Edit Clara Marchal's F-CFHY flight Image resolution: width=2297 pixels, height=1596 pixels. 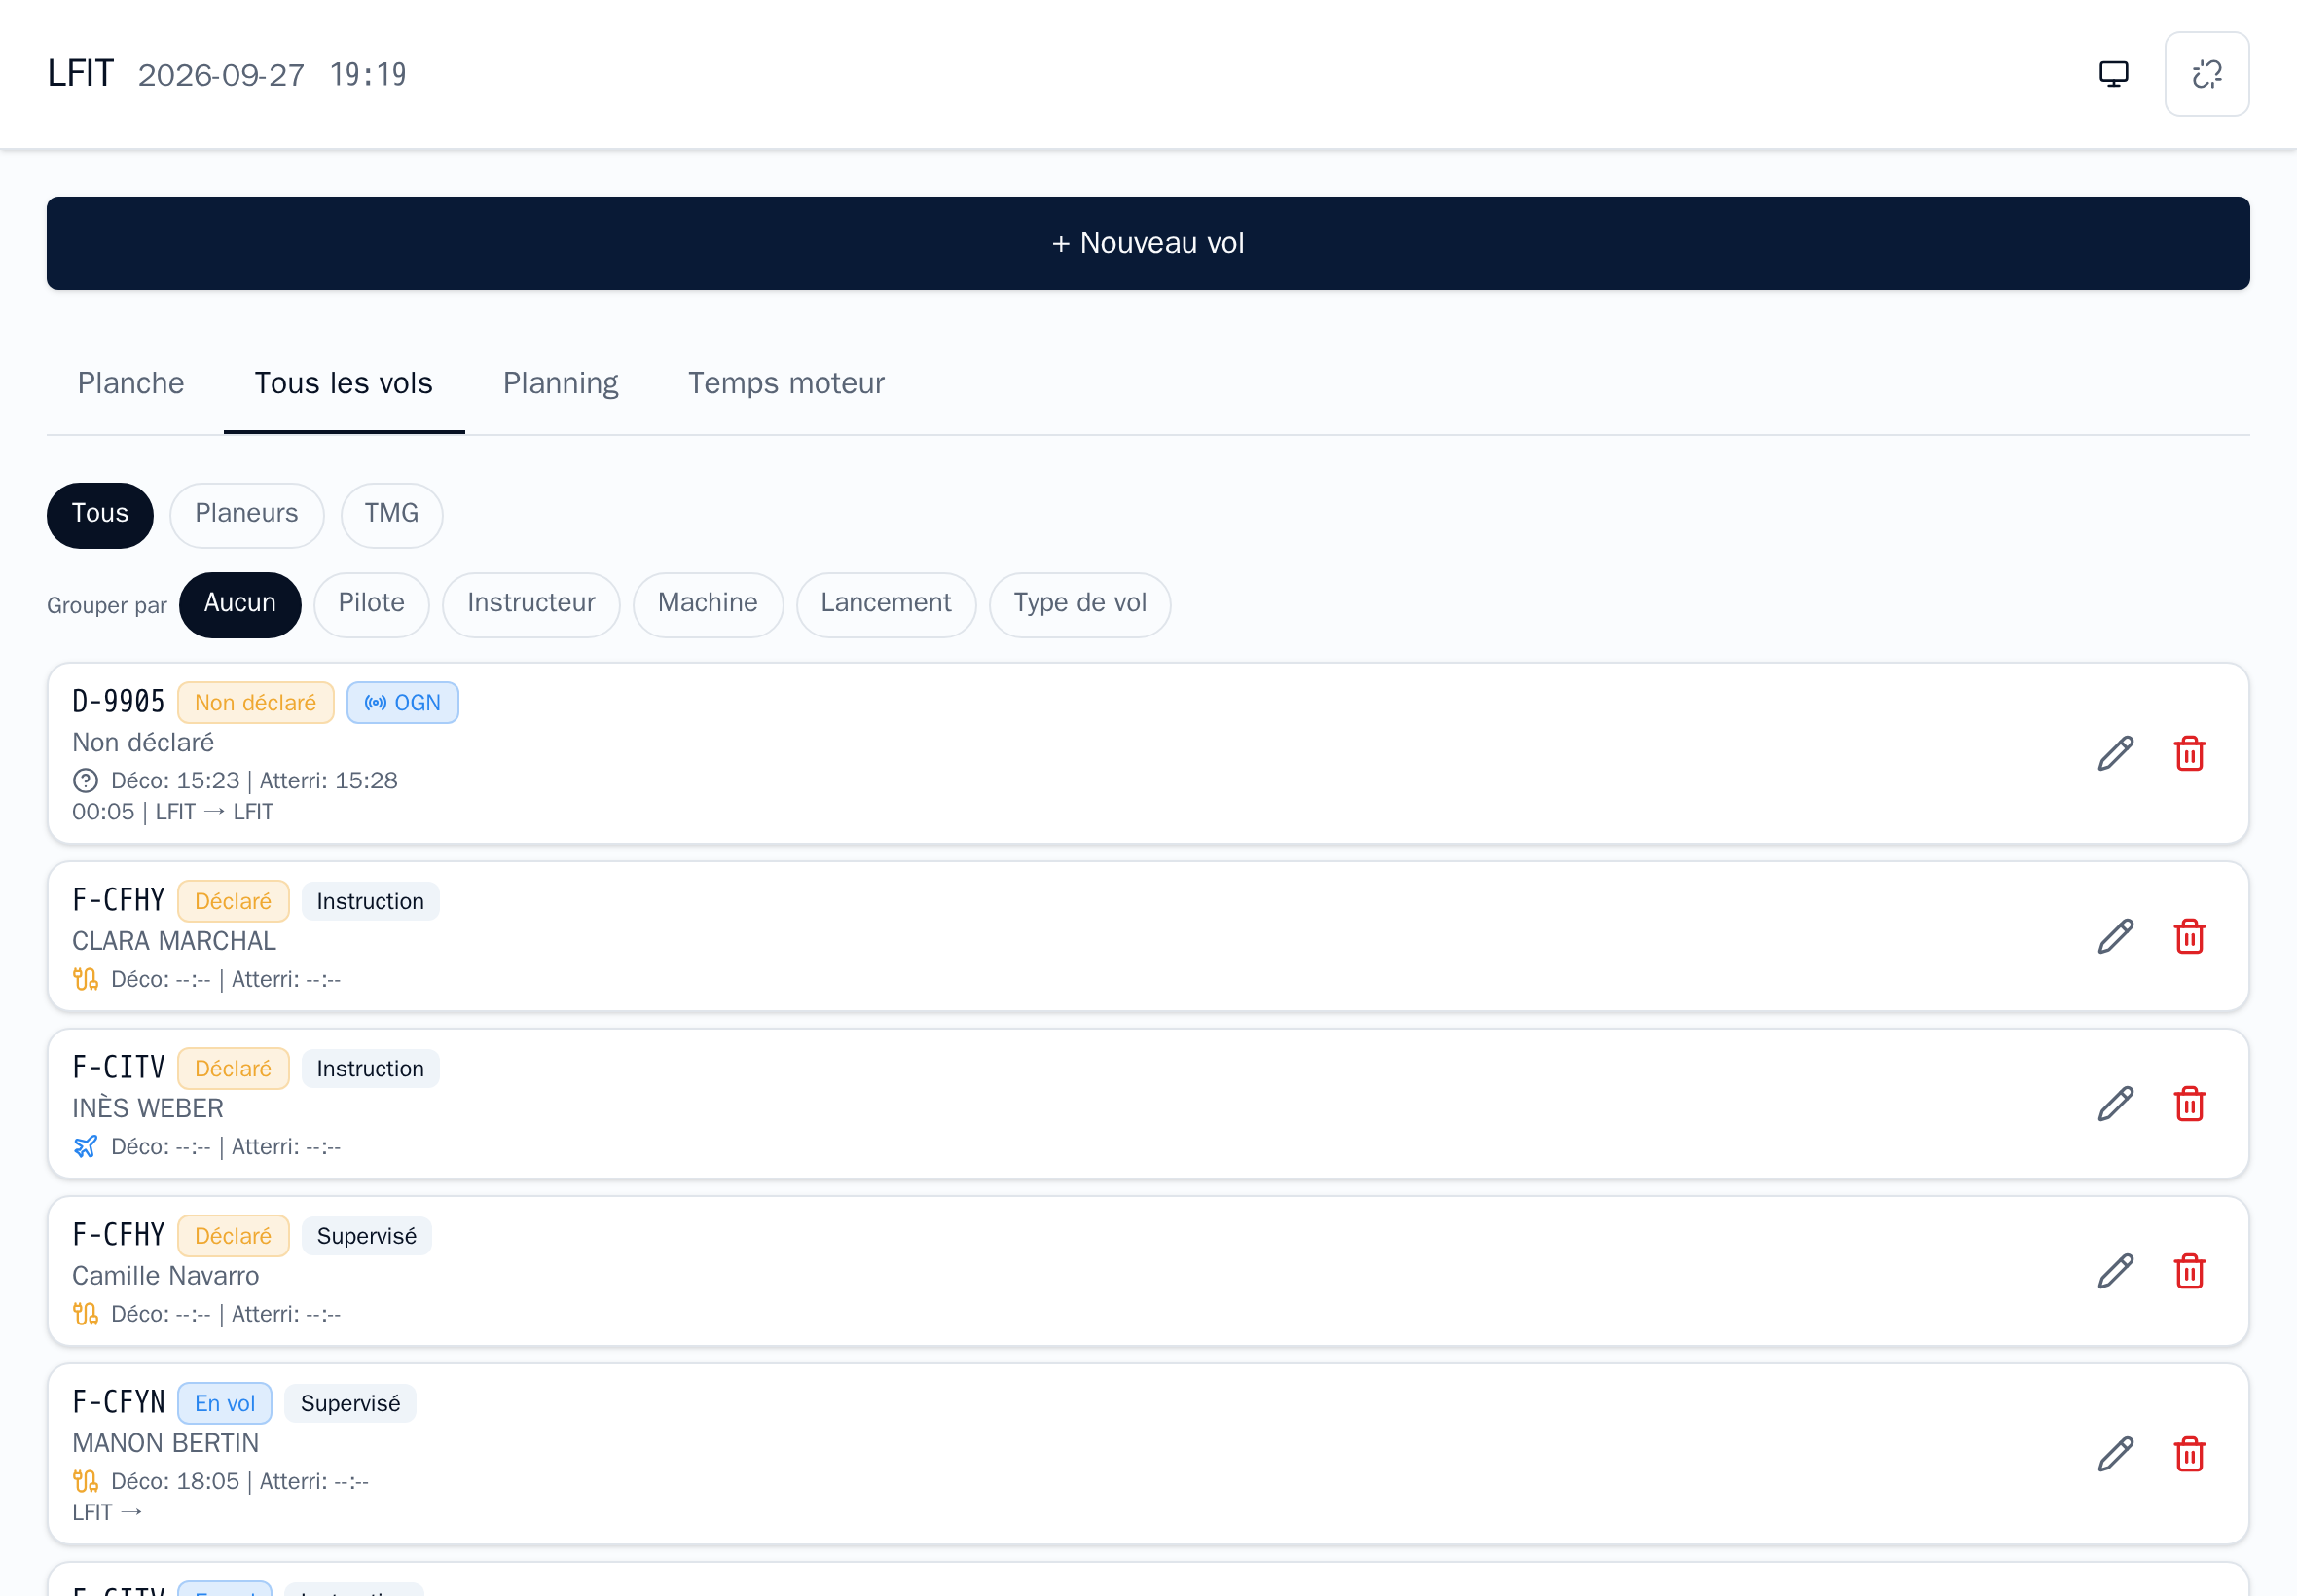(x=2116, y=937)
